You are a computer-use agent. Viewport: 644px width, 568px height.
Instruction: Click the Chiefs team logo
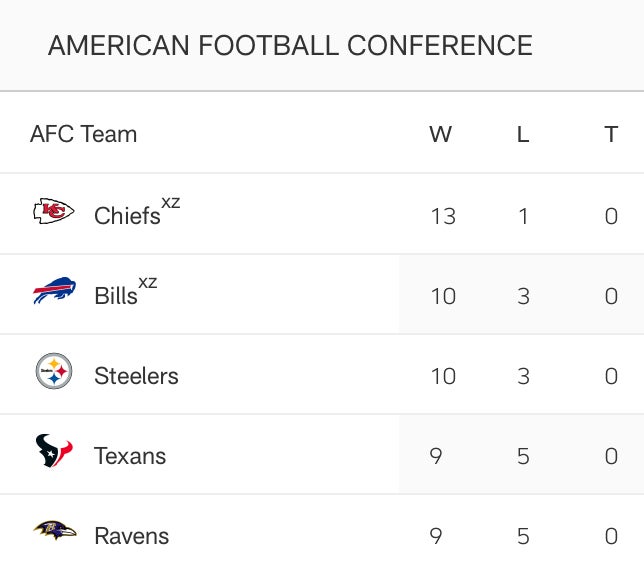[x=53, y=212]
